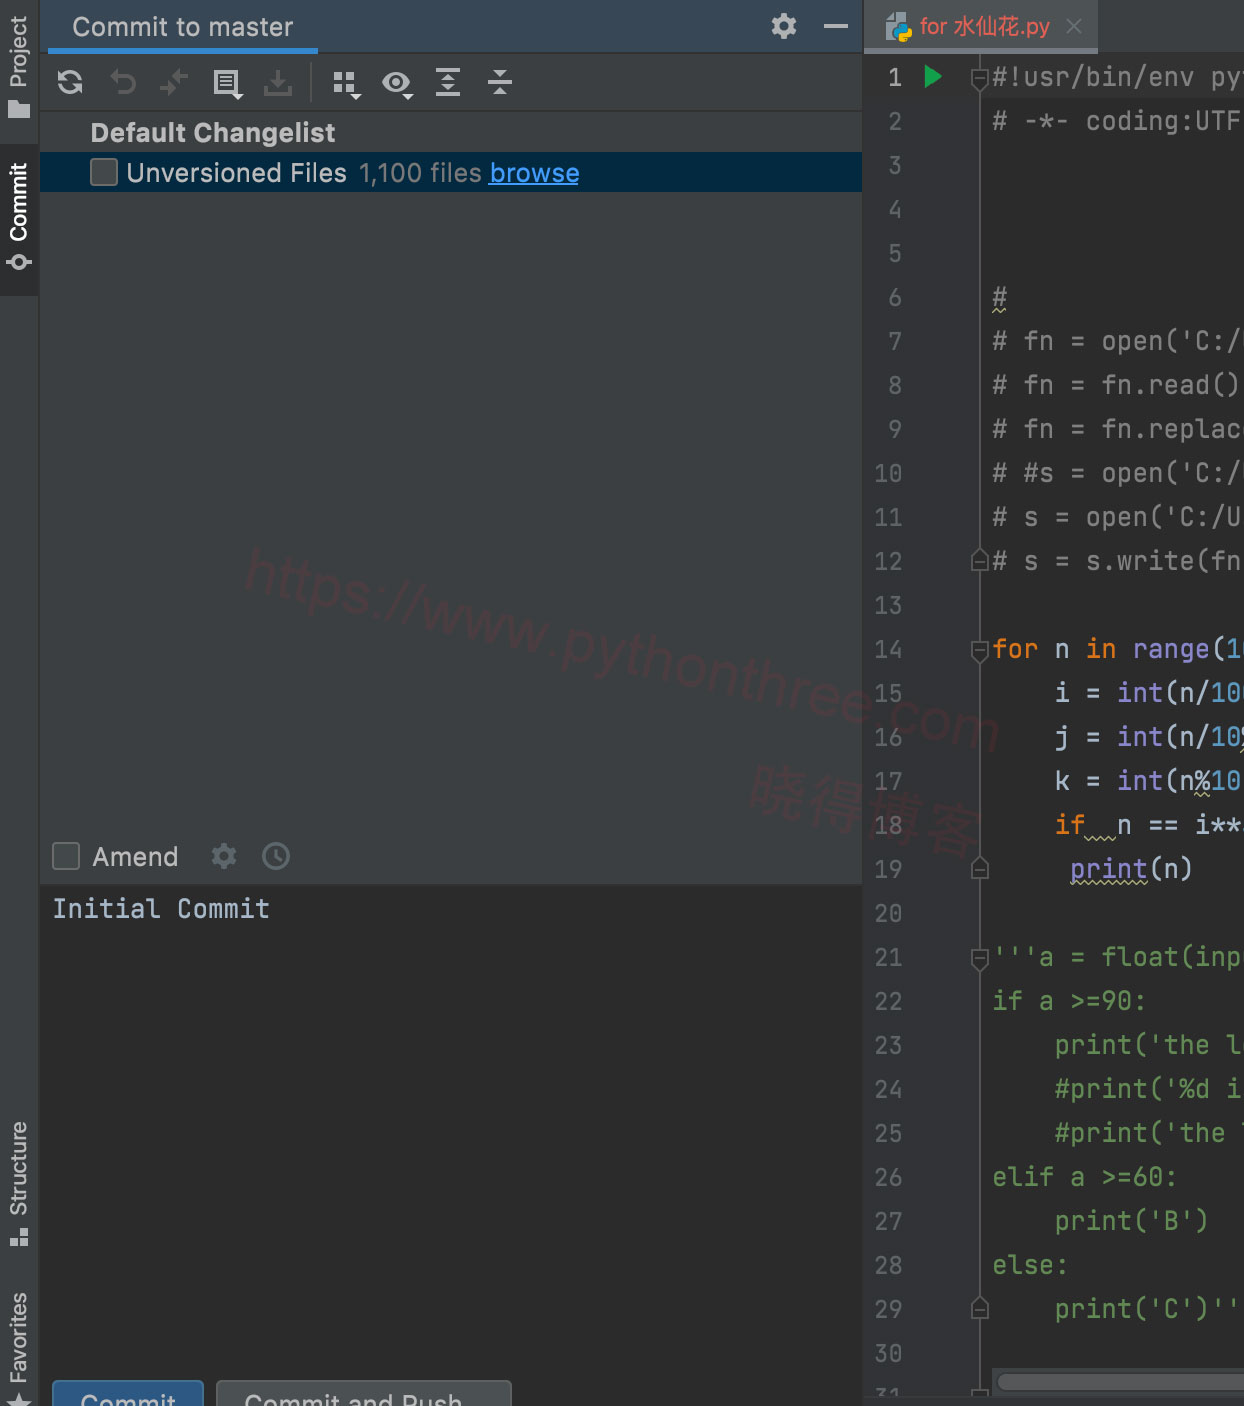Open the Changelists toolbar icon
1244x1406 pixels.
point(227,83)
